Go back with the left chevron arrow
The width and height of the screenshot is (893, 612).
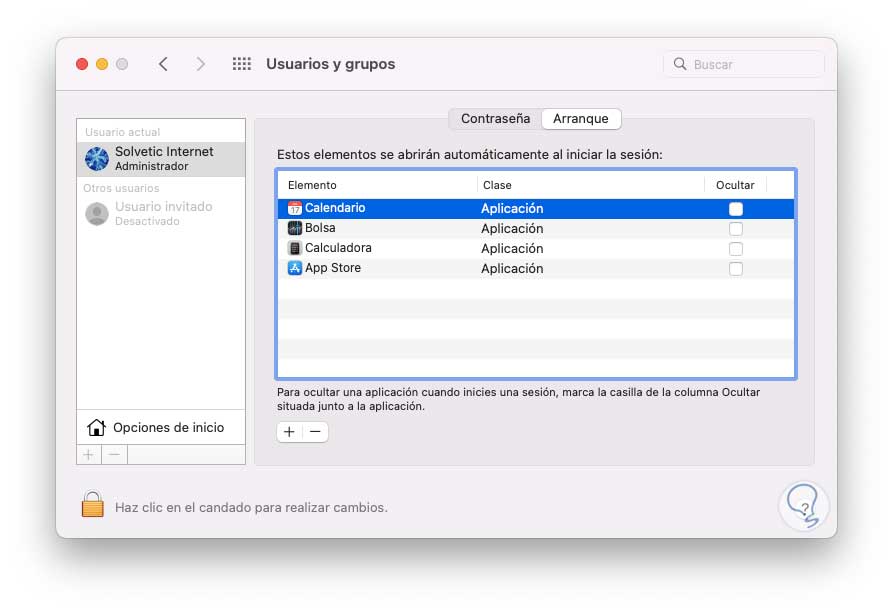pos(163,64)
